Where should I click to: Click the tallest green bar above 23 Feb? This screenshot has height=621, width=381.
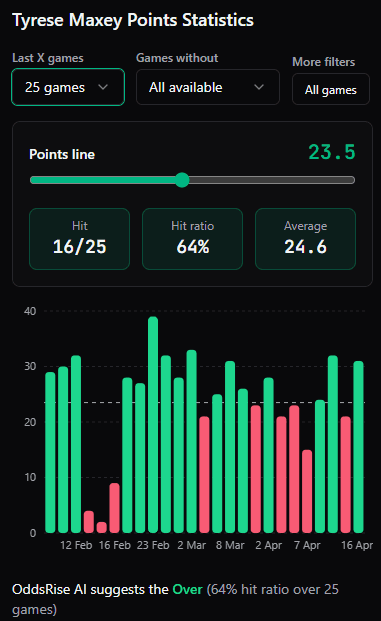coord(153,425)
